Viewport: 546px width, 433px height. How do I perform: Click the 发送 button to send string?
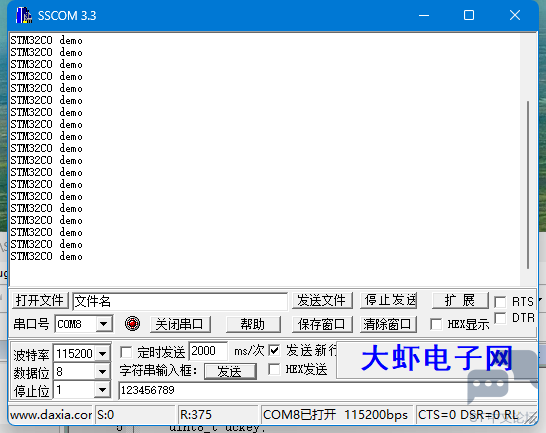coord(230,372)
